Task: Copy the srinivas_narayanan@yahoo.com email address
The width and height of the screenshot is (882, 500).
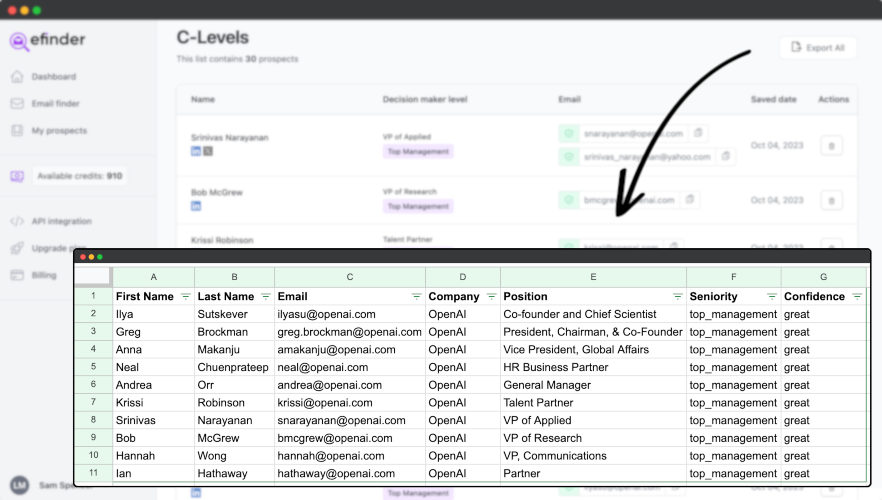Action: click(x=726, y=156)
